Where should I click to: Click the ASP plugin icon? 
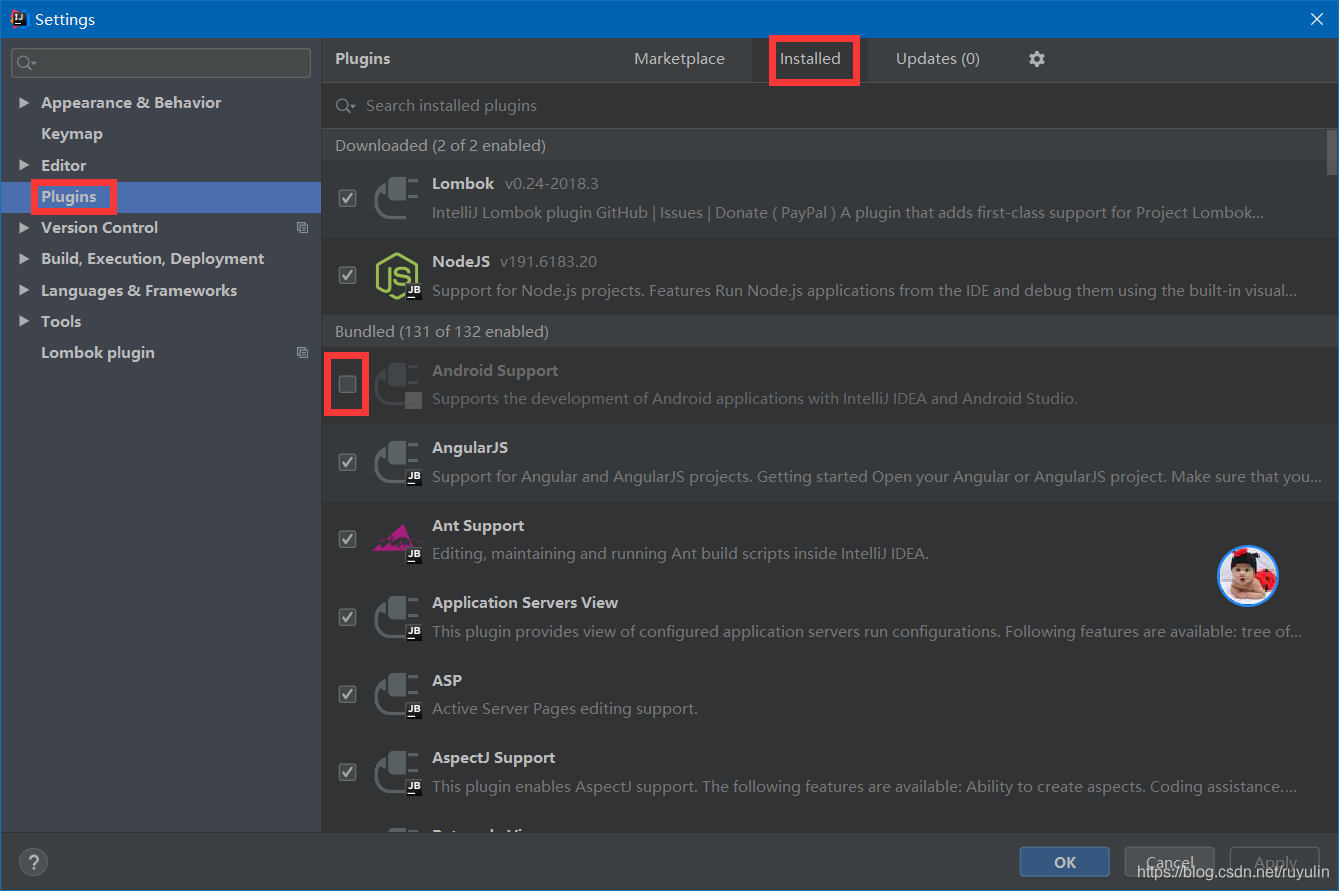397,695
